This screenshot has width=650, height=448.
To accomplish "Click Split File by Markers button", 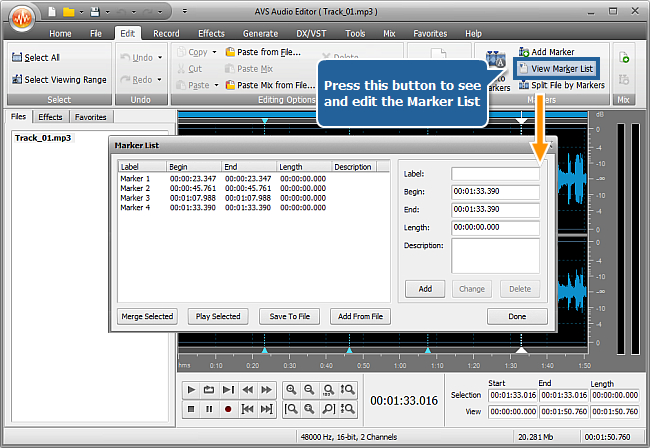I will 562,85.
